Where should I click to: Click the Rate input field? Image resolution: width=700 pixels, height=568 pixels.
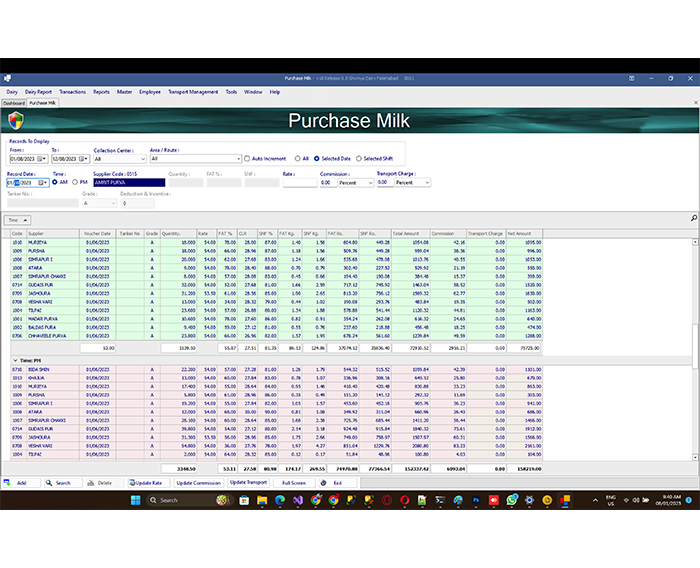(298, 183)
